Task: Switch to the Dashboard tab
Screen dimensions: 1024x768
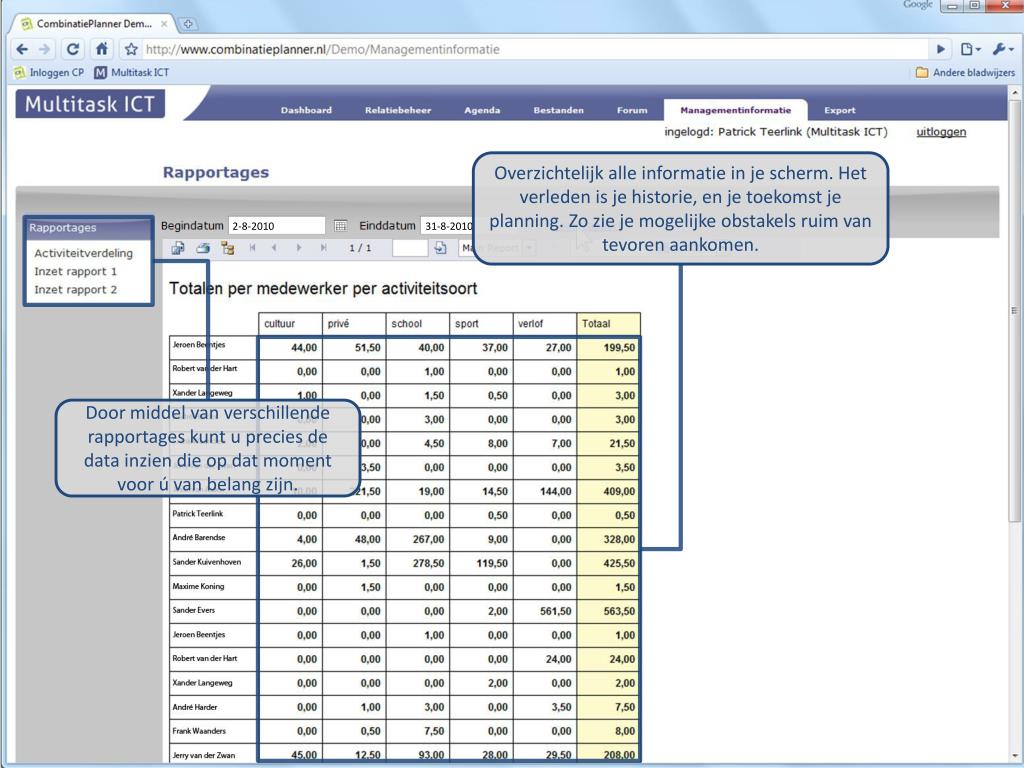Action: pyautogui.click(x=306, y=110)
